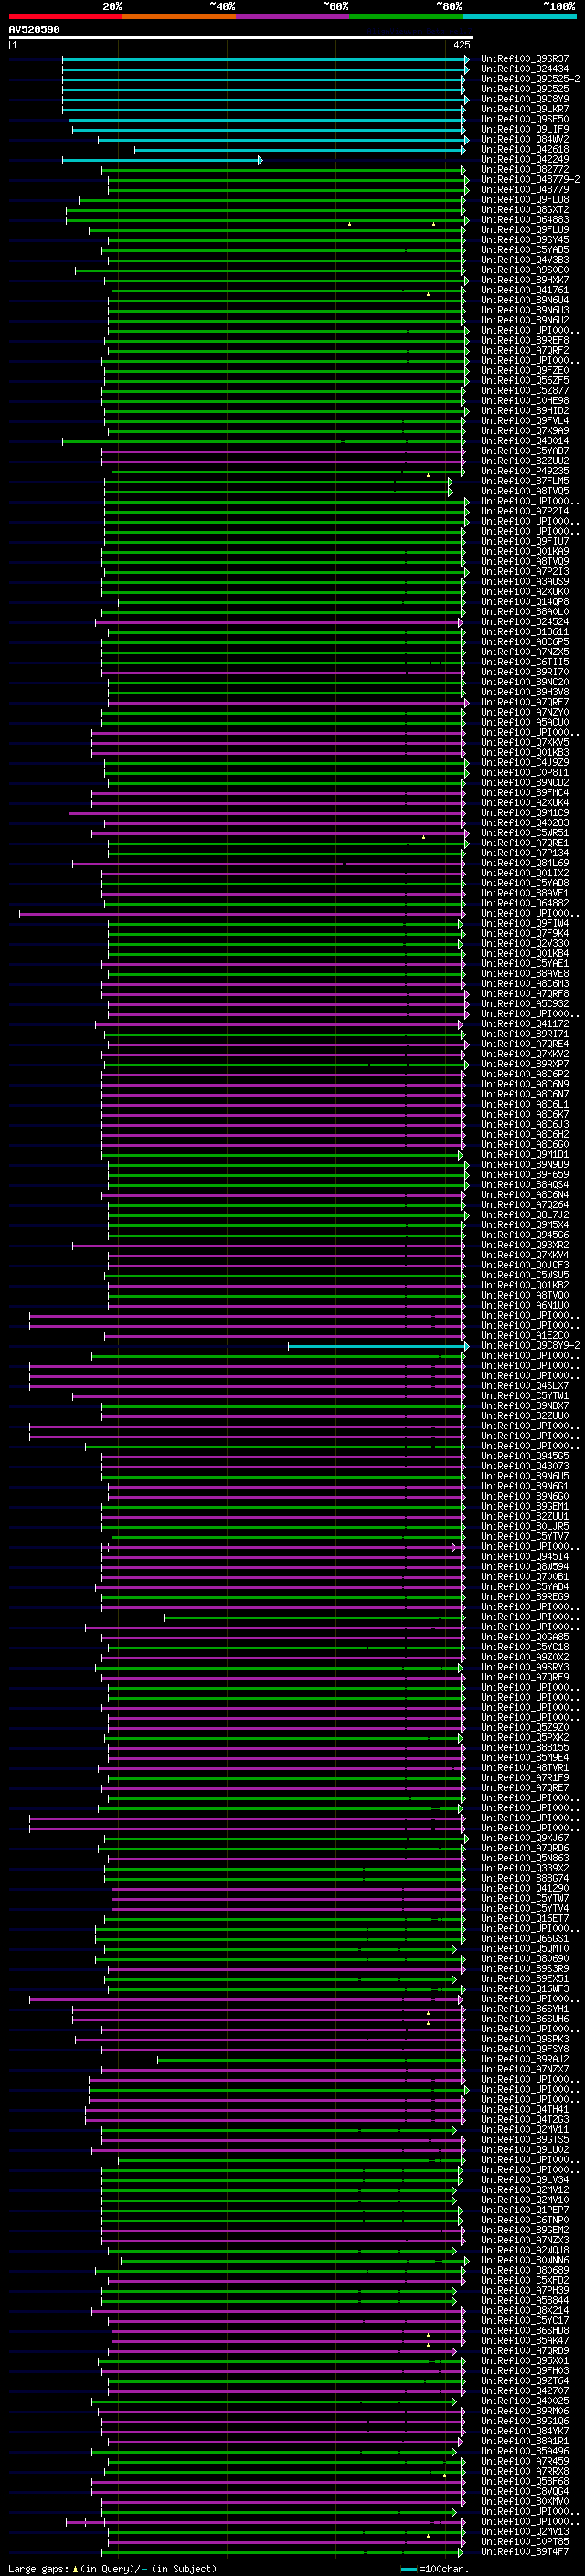Select hit label UniRef100_B9NDX7

(x=525, y=1406)
